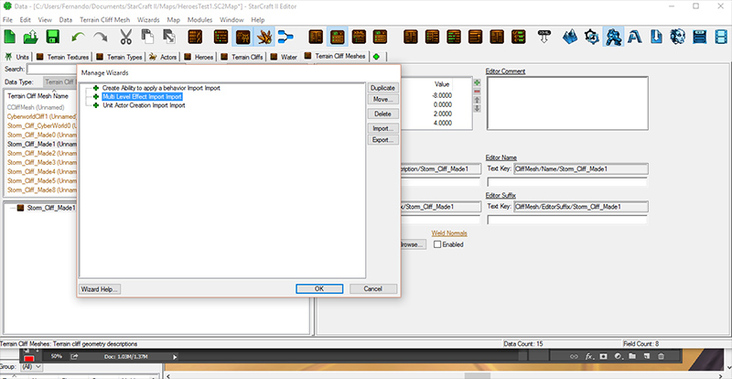This screenshot has height=379, width=732.
Task: Click the Editor Comment text box
Action: click(567, 103)
